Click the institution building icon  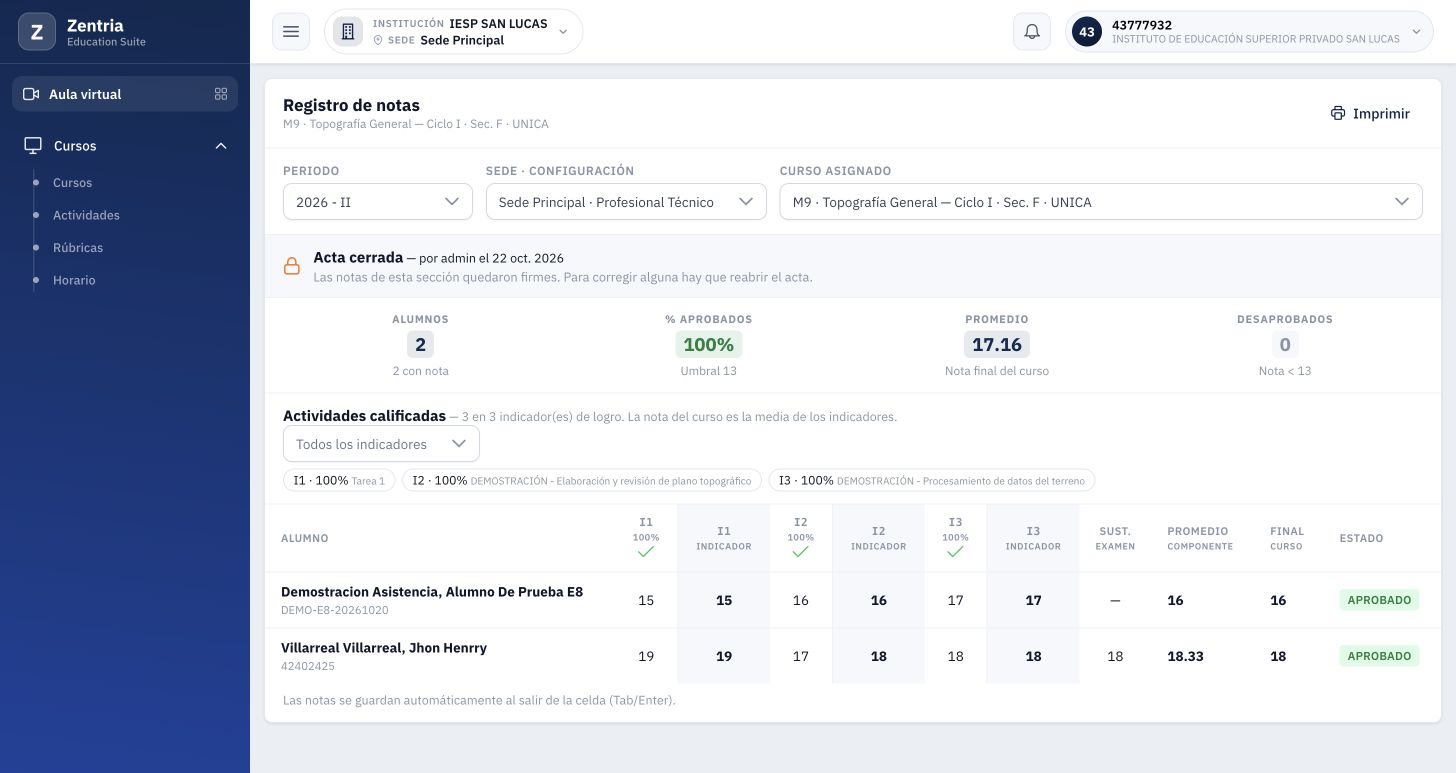[x=348, y=32]
